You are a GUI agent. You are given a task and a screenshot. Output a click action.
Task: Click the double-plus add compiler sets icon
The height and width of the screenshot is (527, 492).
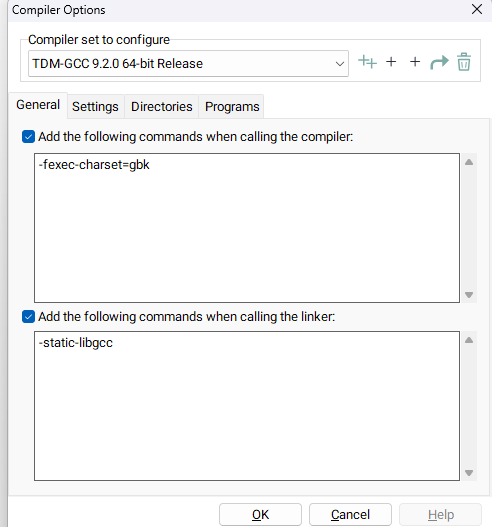coord(367,62)
